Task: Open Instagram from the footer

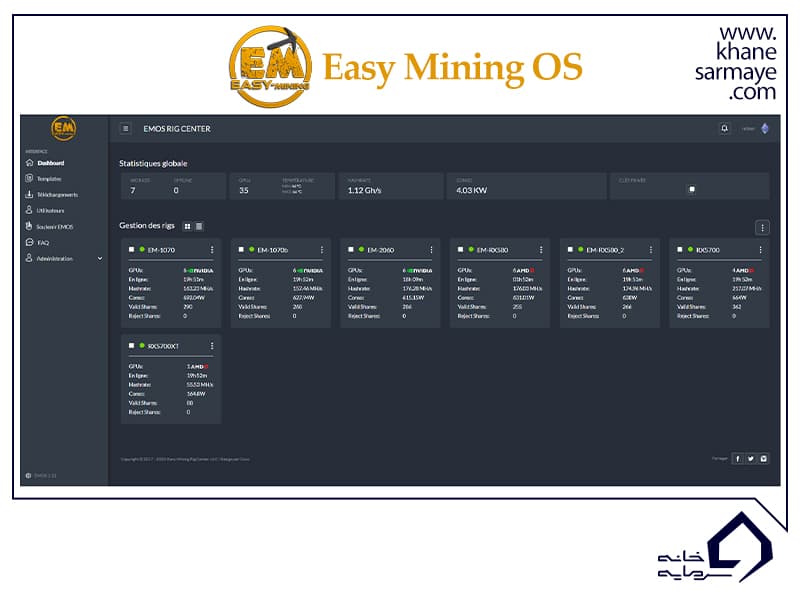Action: click(763, 459)
